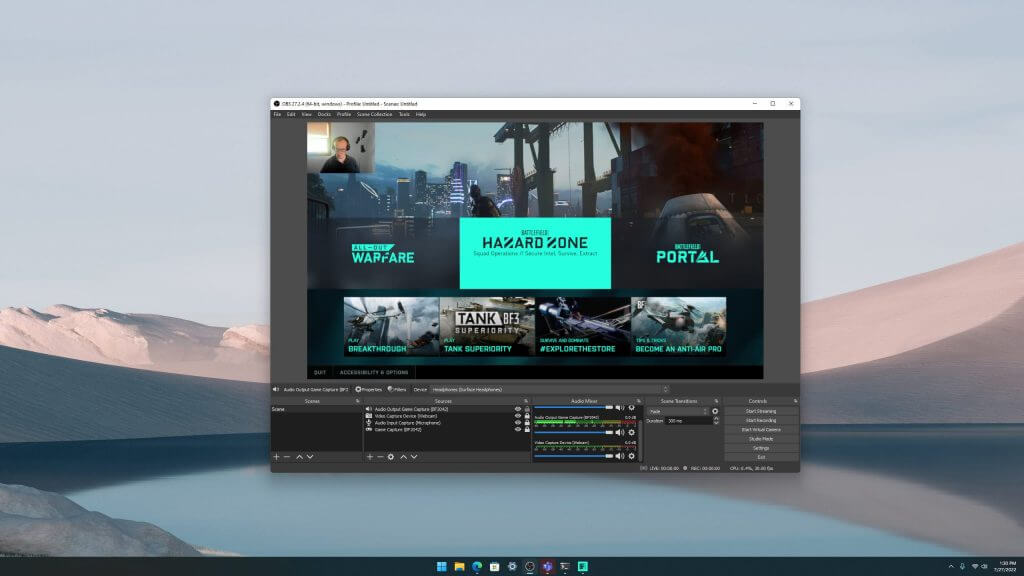Adjust the Audio Output Game Capture volume slider
Screen dimensions: 1024x576
(x=573, y=432)
